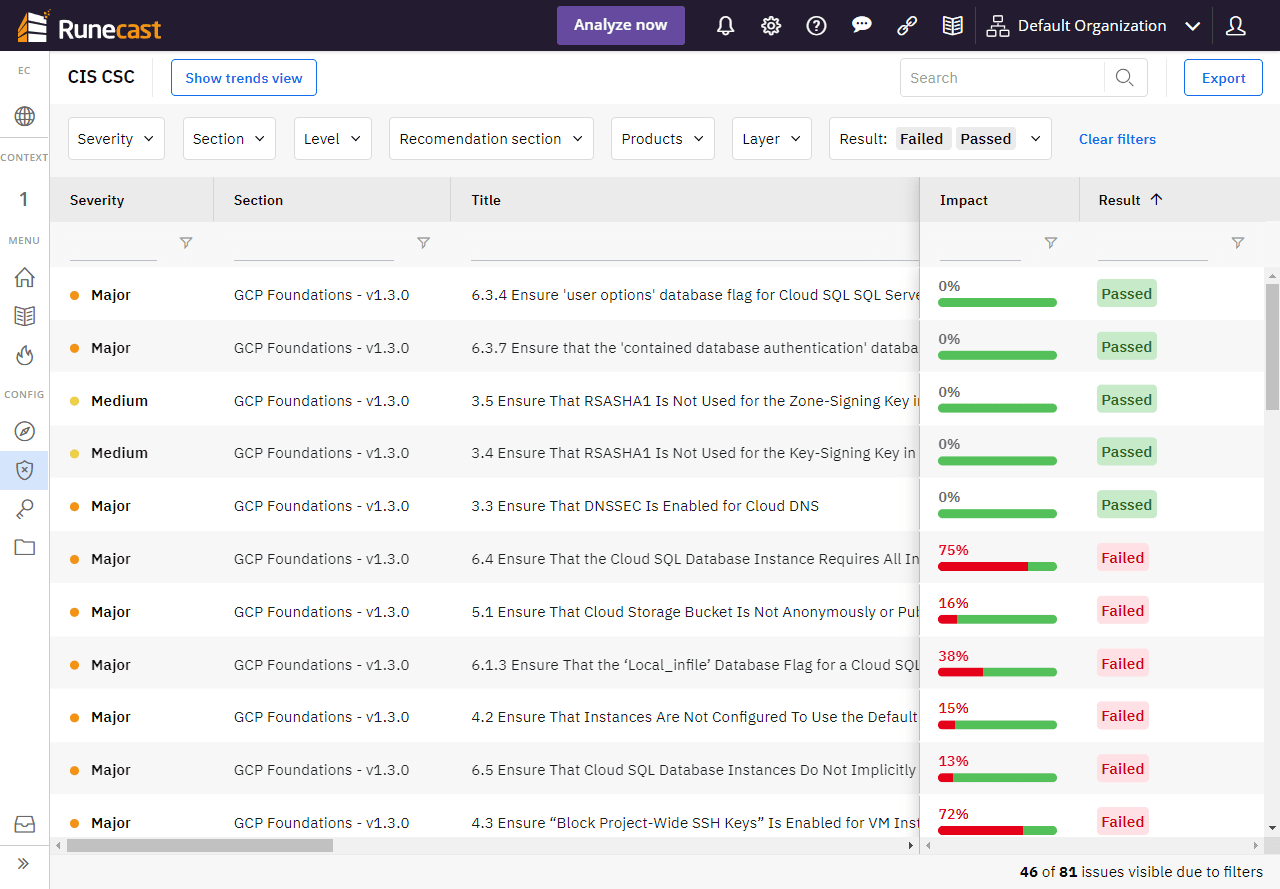This screenshot has height=889, width=1280.
Task: Open the key icon in sidebar
Action: [x=24, y=509]
